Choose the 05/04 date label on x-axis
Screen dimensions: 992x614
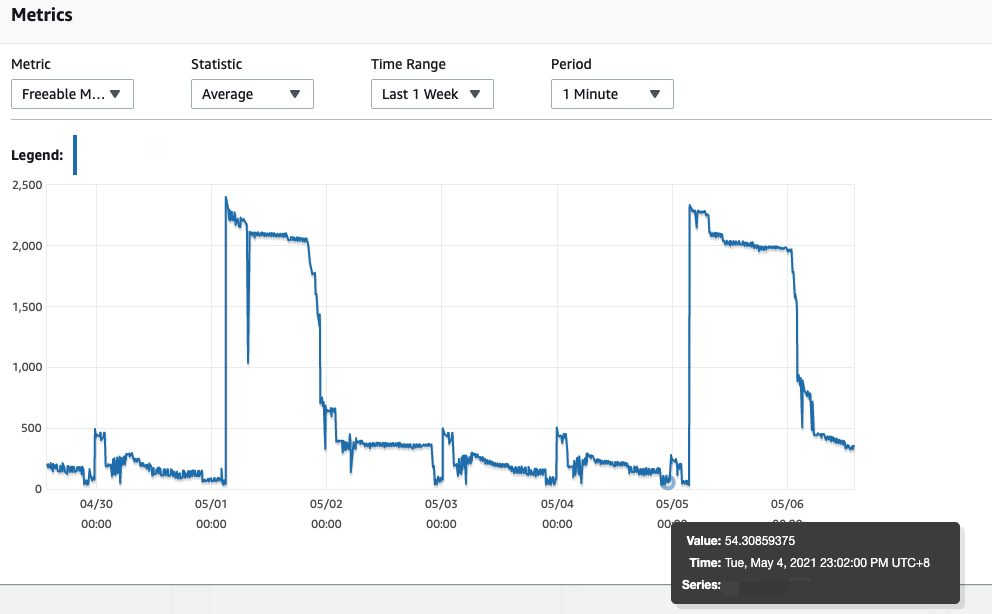tap(557, 505)
